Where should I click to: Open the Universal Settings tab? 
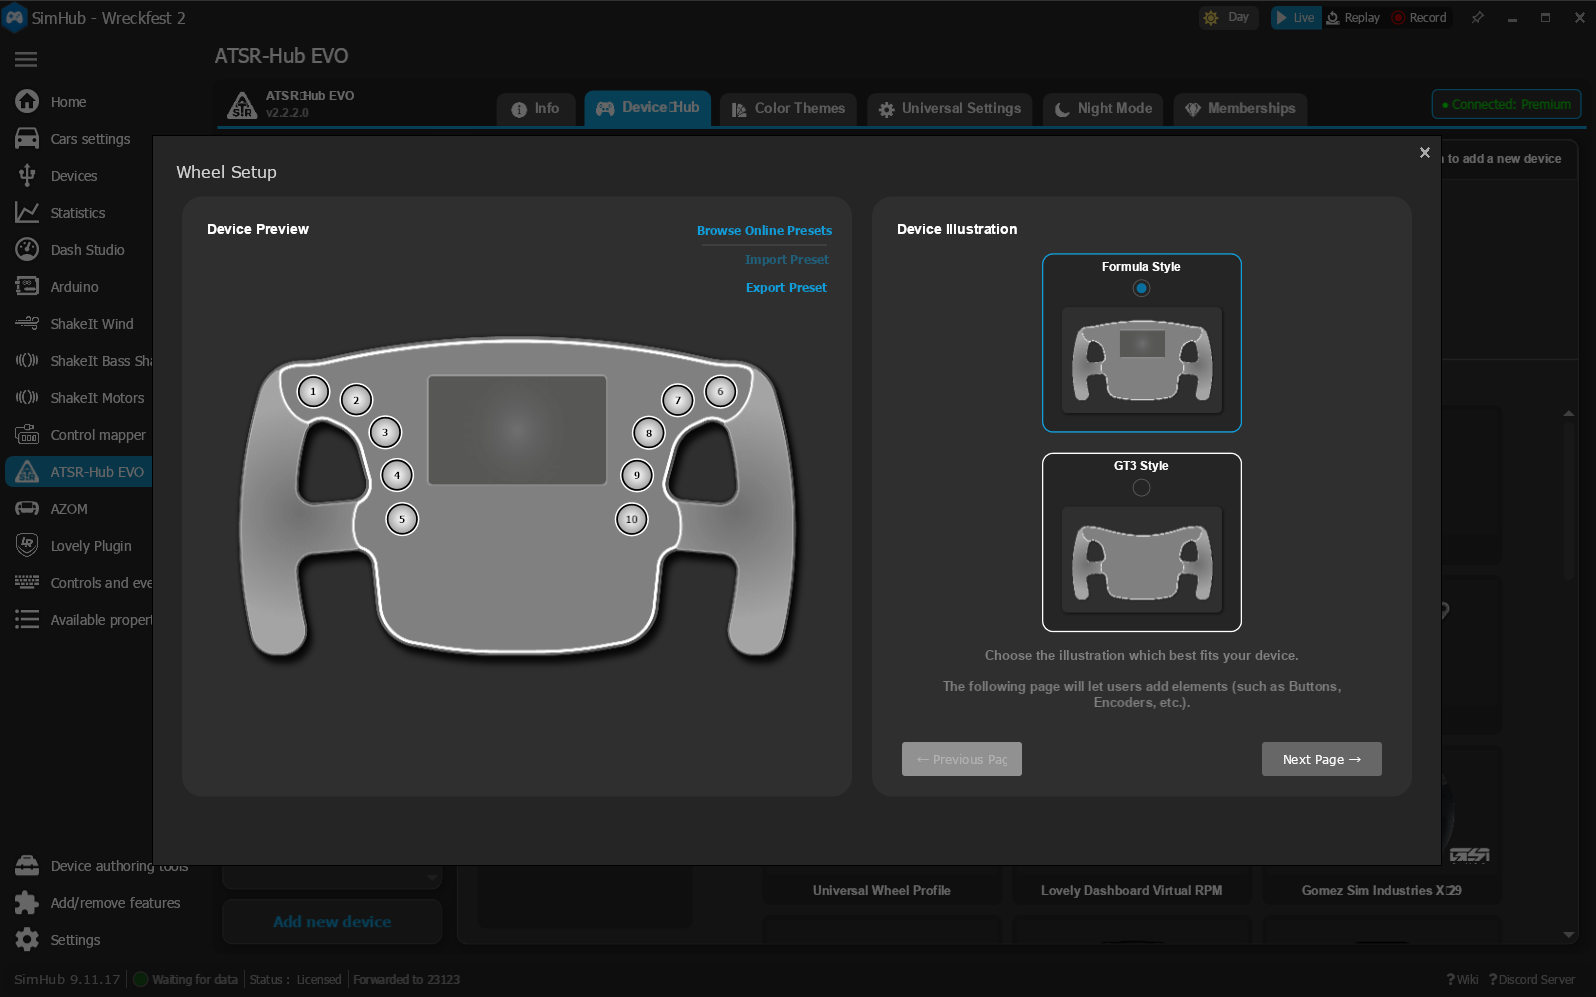click(950, 109)
